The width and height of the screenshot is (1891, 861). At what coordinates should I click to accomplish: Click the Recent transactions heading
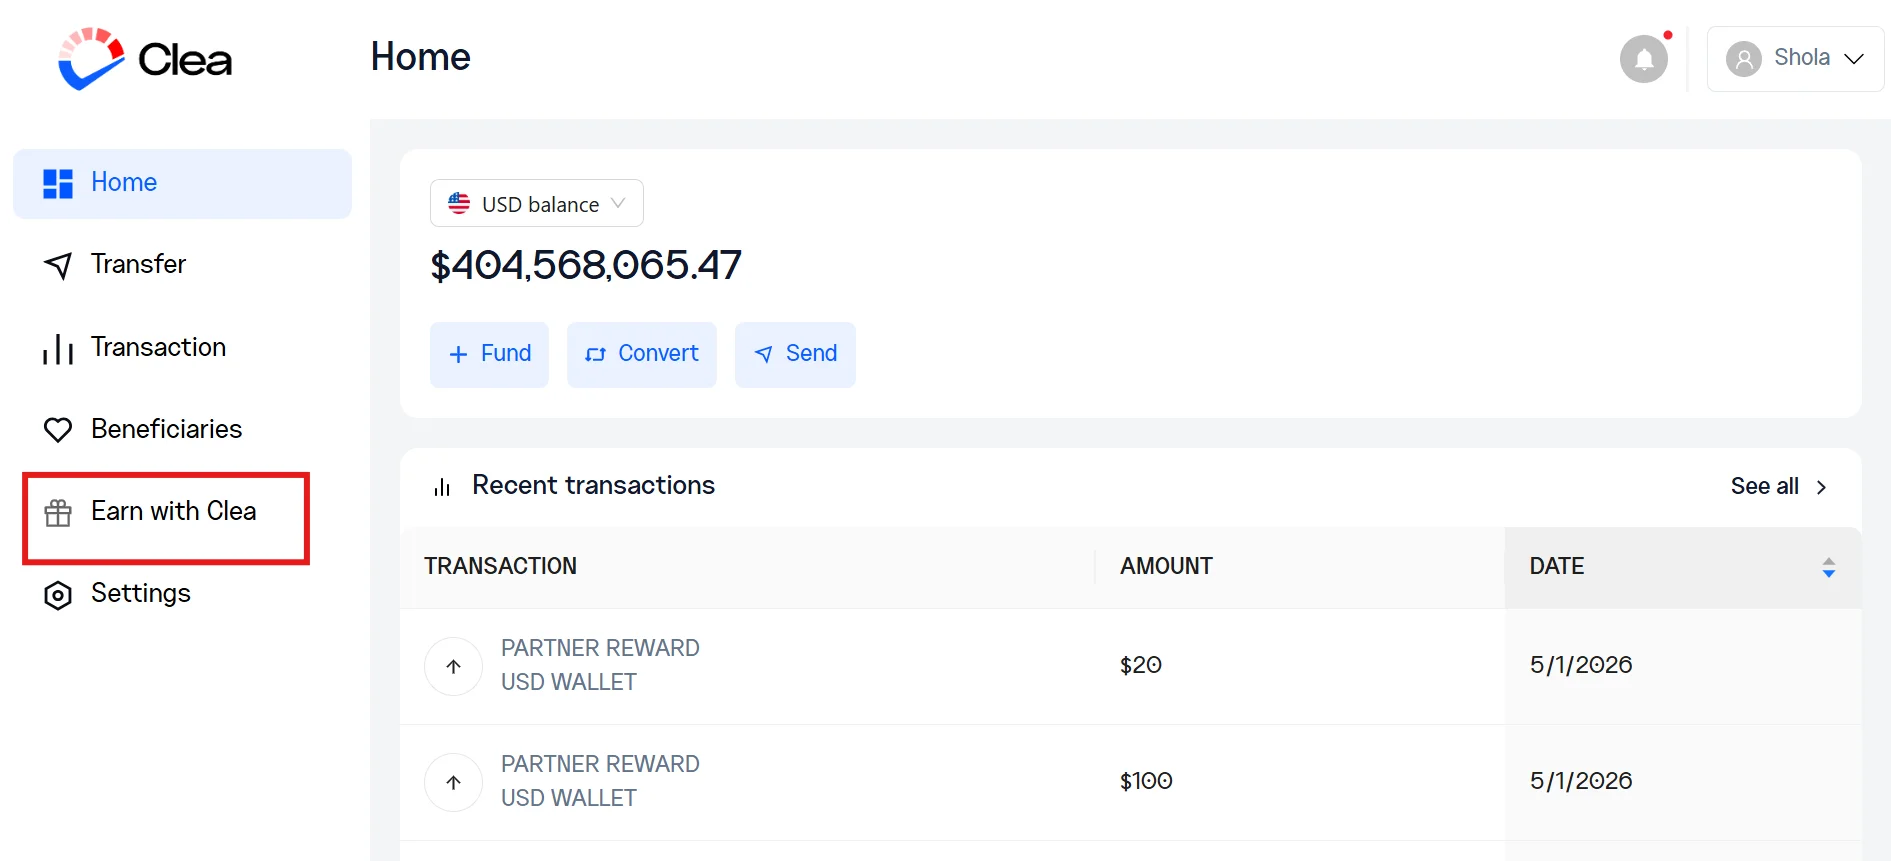tap(593, 485)
